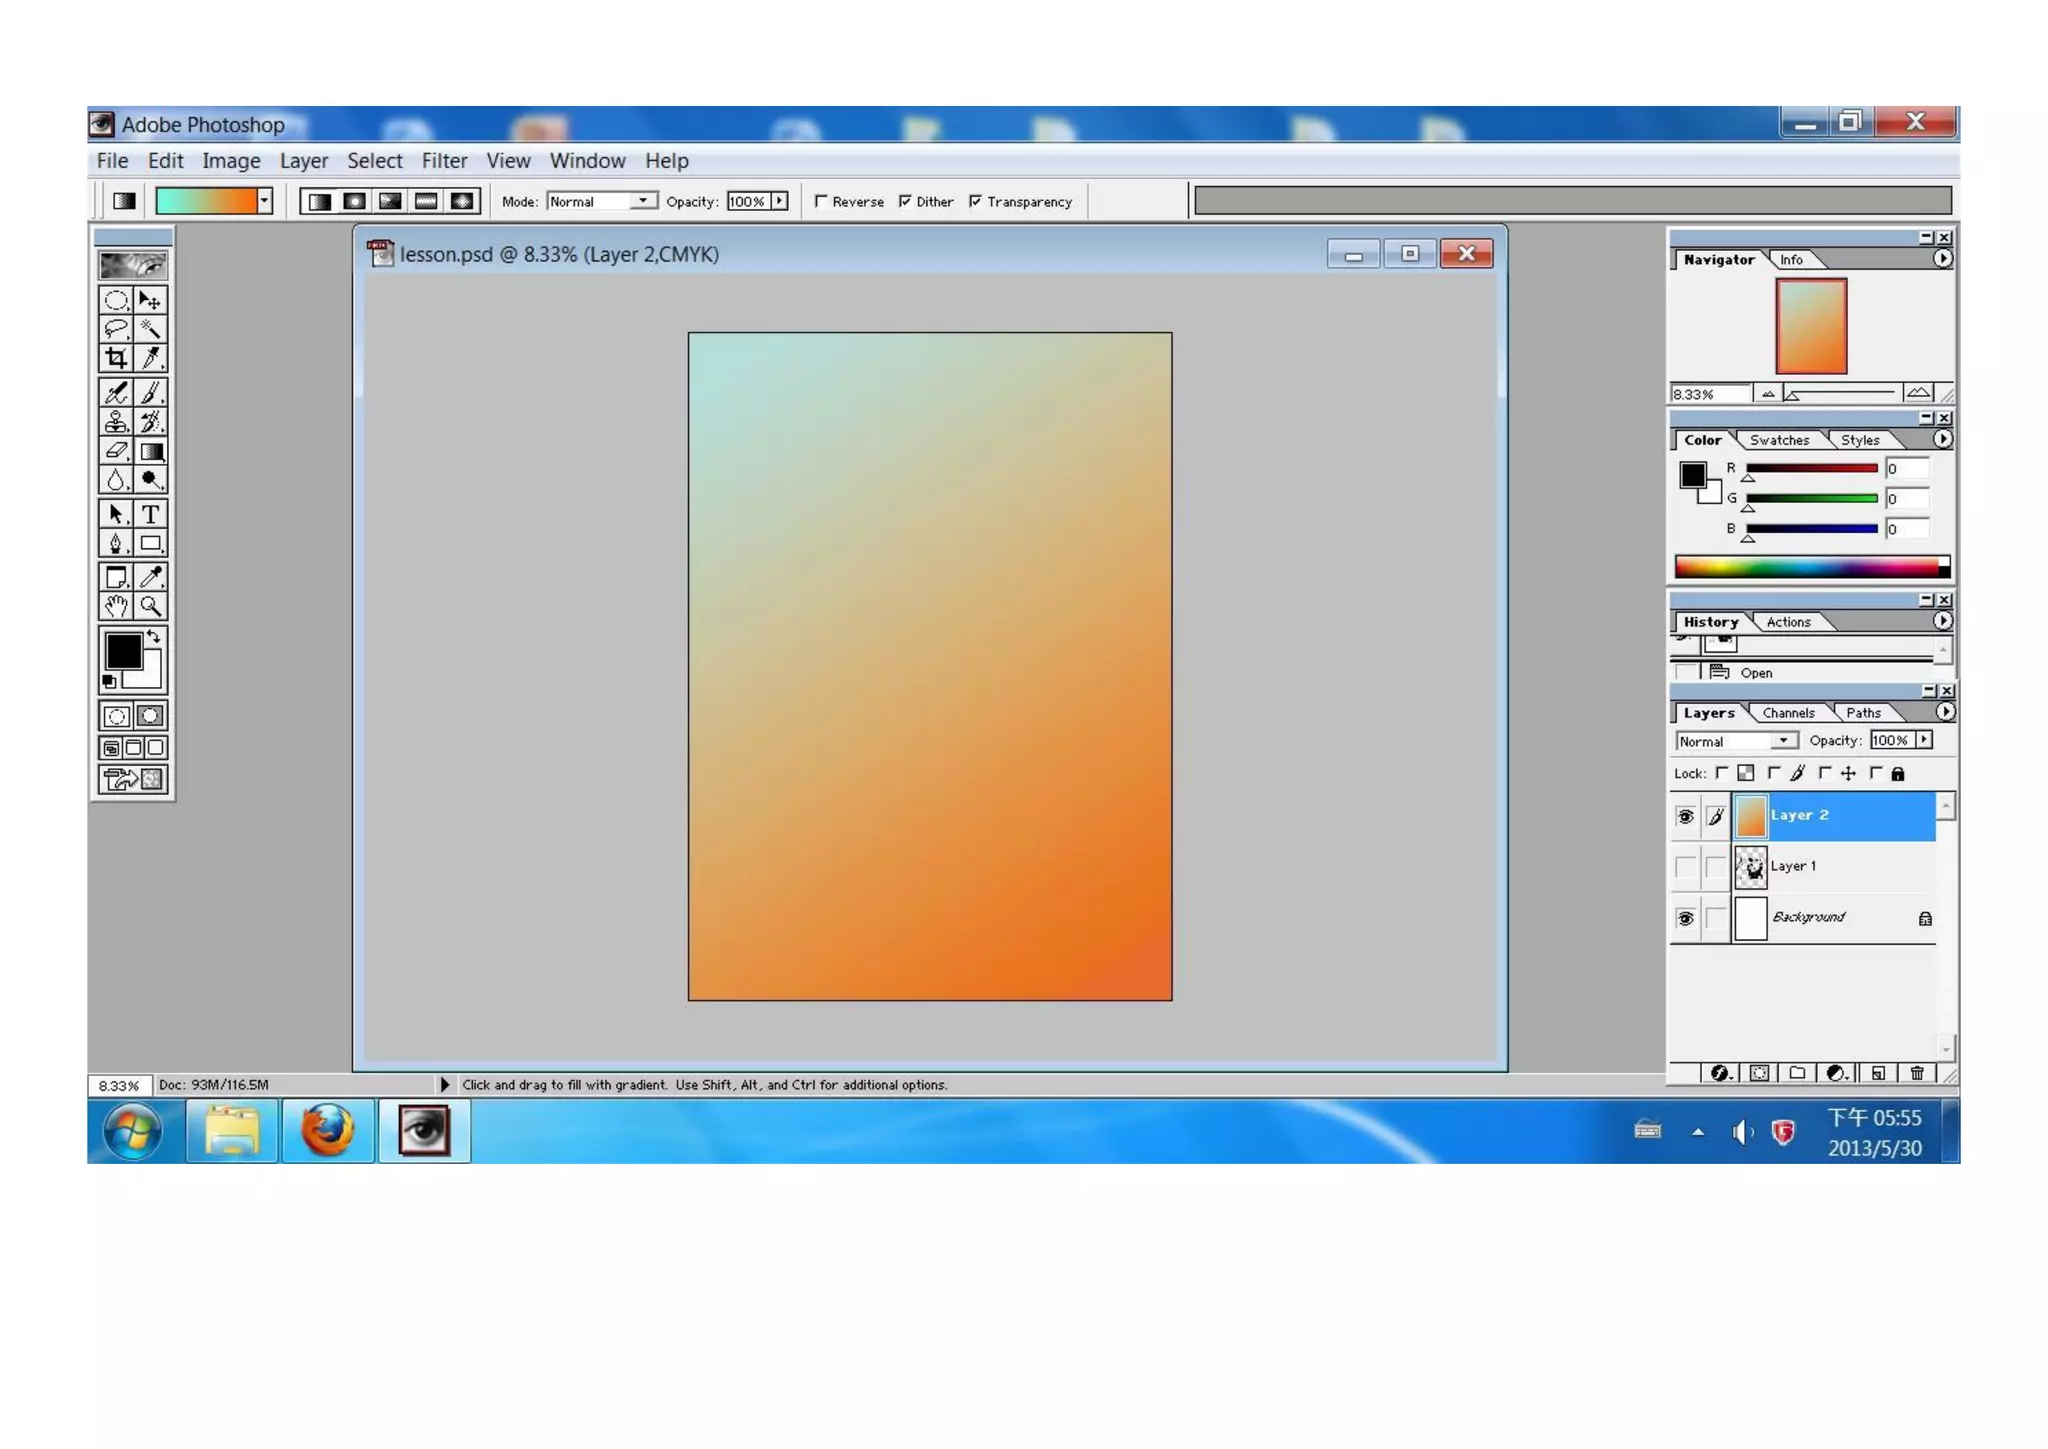The image size is (2048, 1449).
Task: Delete layer with trash icon
Action: click(x=1917, y=1073)
